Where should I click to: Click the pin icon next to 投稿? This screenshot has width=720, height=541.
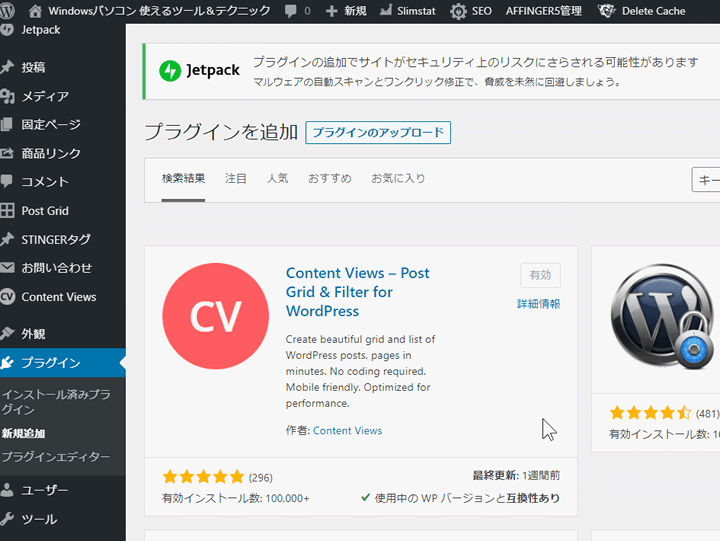pos(6,67)
